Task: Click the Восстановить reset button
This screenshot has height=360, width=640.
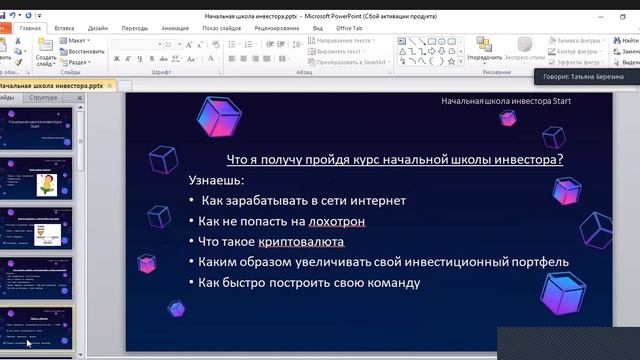Action: pos(82,51)
